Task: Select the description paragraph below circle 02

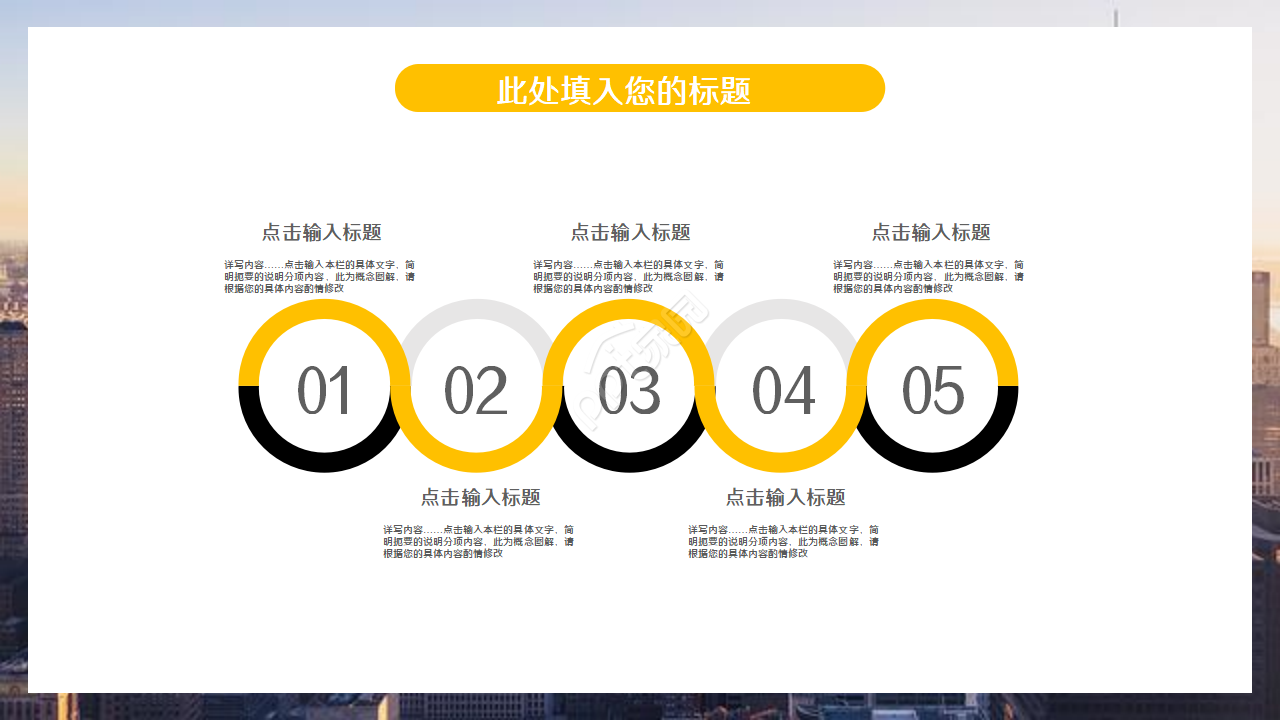Action: point(479,541)
